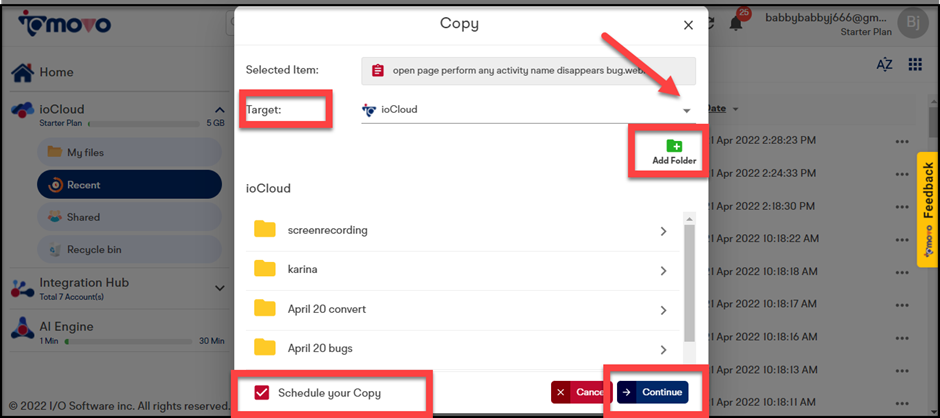940x418 pixels.
Task: Click the April 20 bugs folder icon
Action: tap(264, 347)
